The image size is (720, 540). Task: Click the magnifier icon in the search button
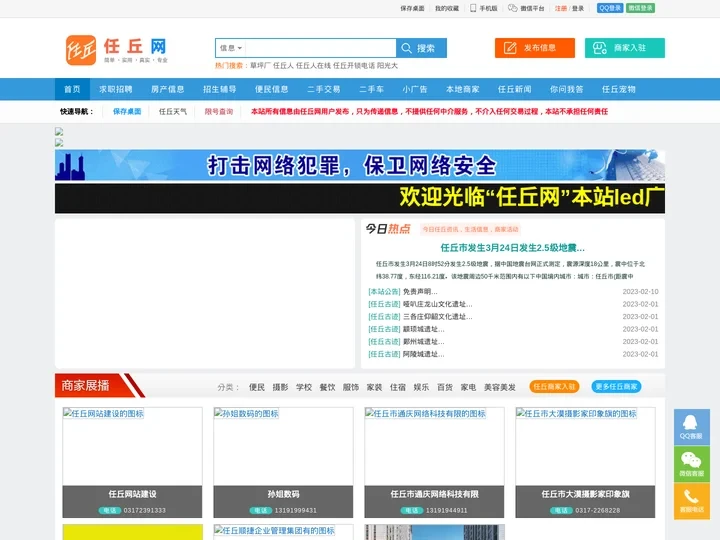point(406,48)
